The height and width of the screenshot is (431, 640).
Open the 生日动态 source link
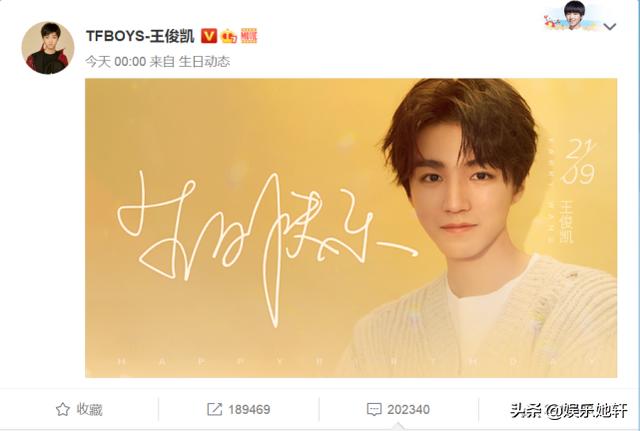204,62
